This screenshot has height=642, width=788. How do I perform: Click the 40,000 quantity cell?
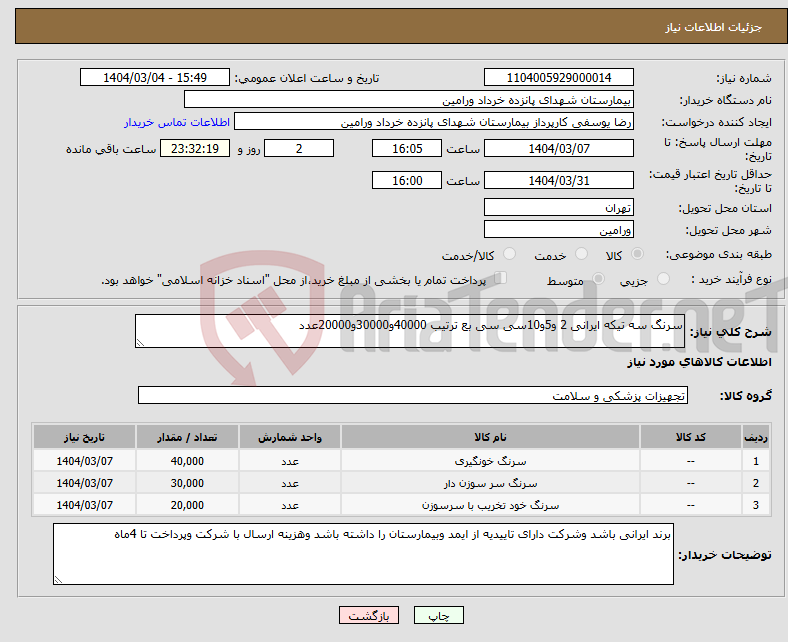187,461
